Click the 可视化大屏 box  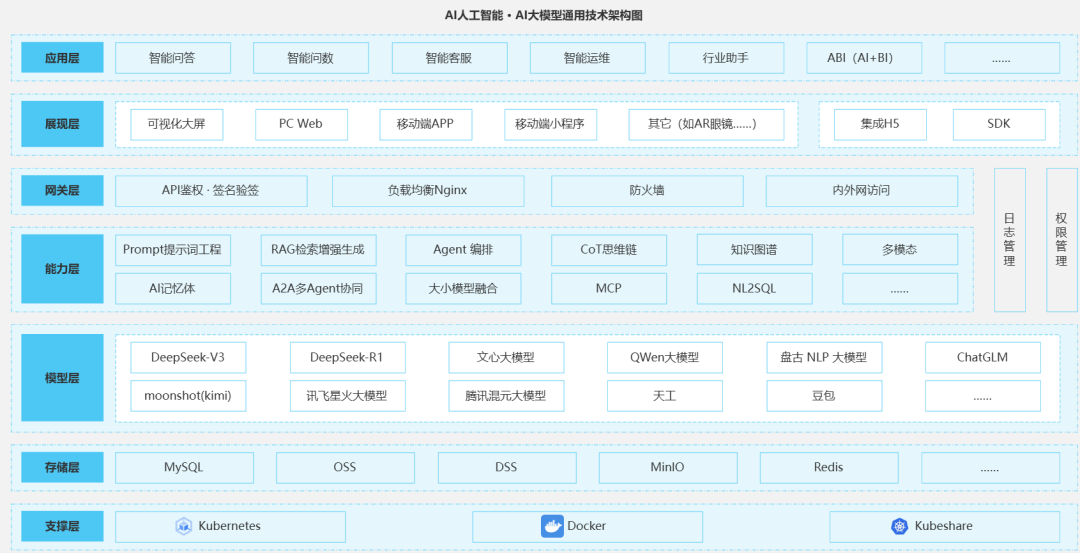click(x=176, y=125)
